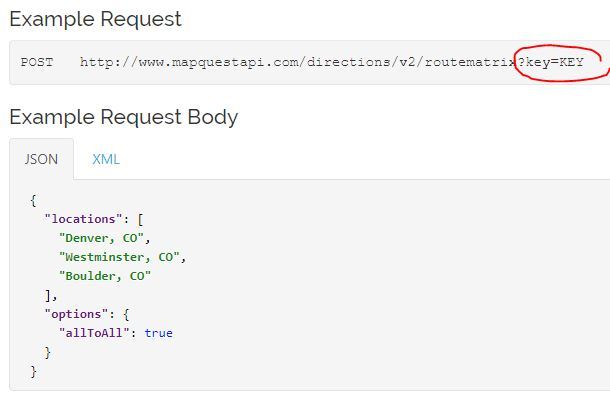Click the Example Request heading

[95, 19]
